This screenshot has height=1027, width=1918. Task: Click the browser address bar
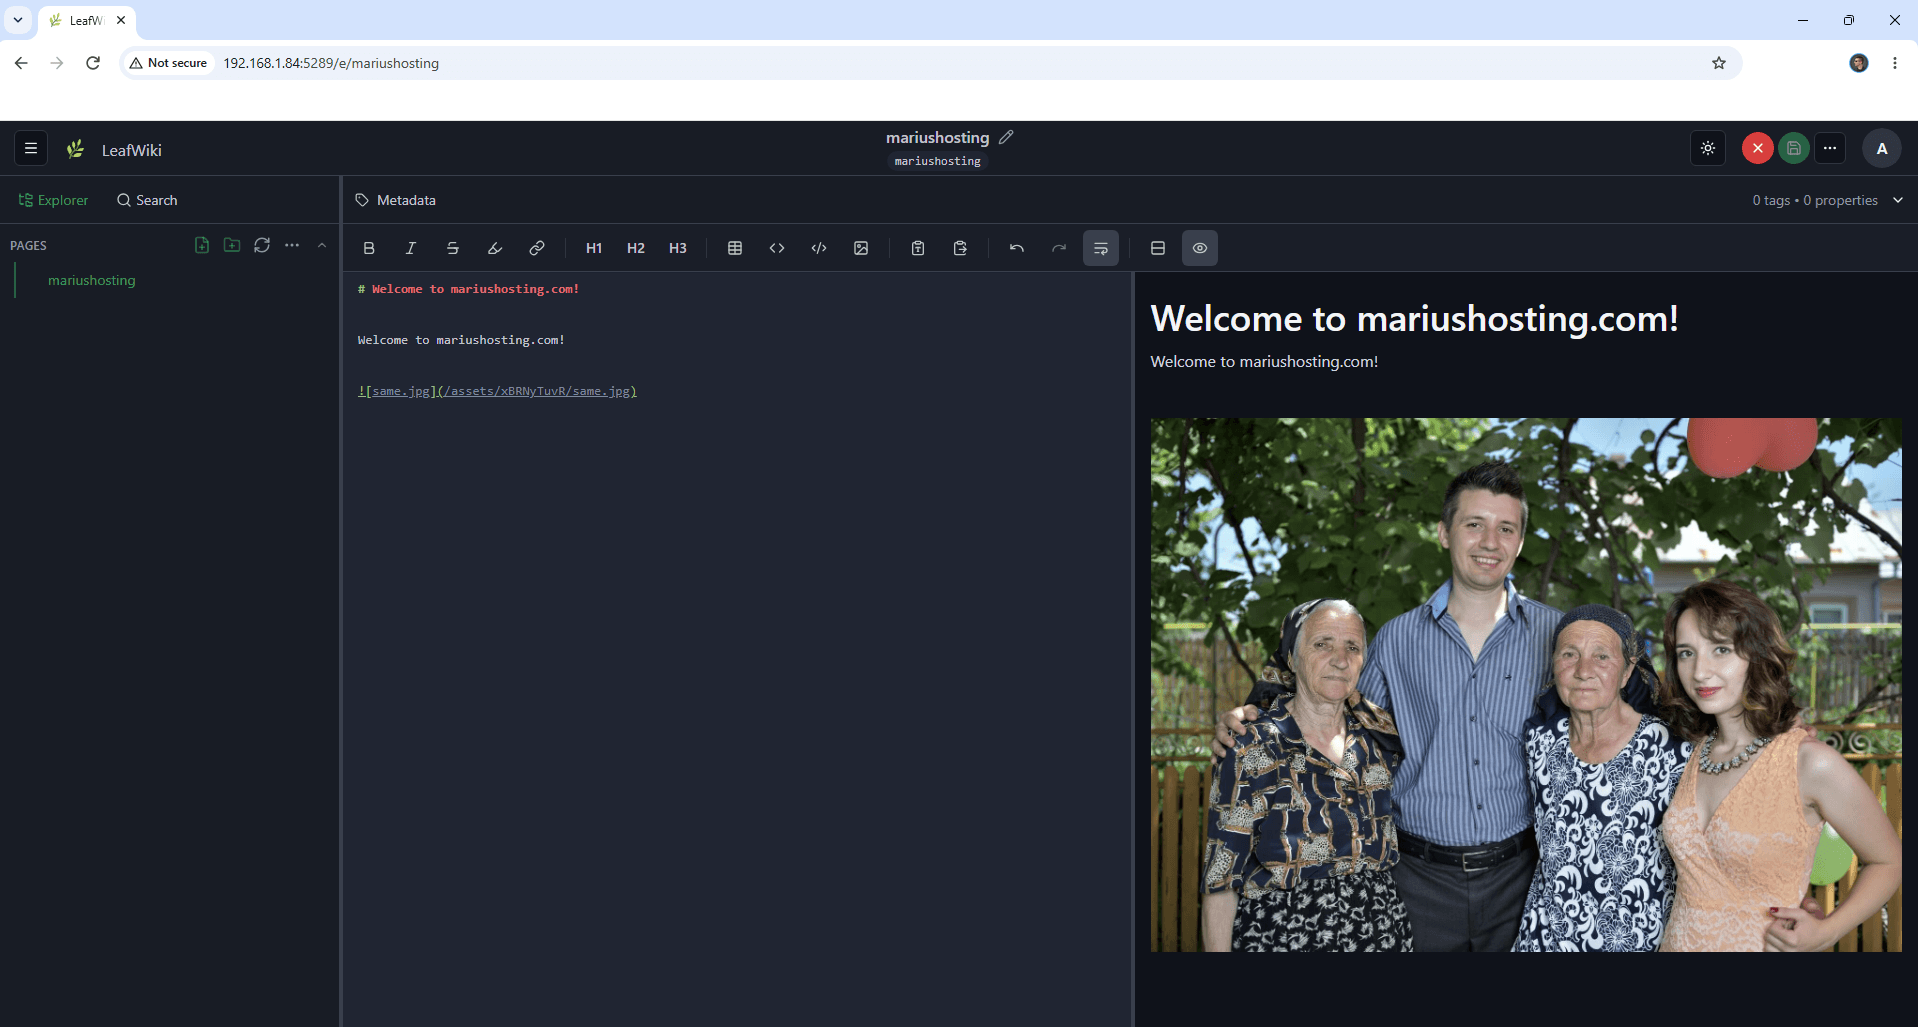pyautogui.click(x=930, y=63)
